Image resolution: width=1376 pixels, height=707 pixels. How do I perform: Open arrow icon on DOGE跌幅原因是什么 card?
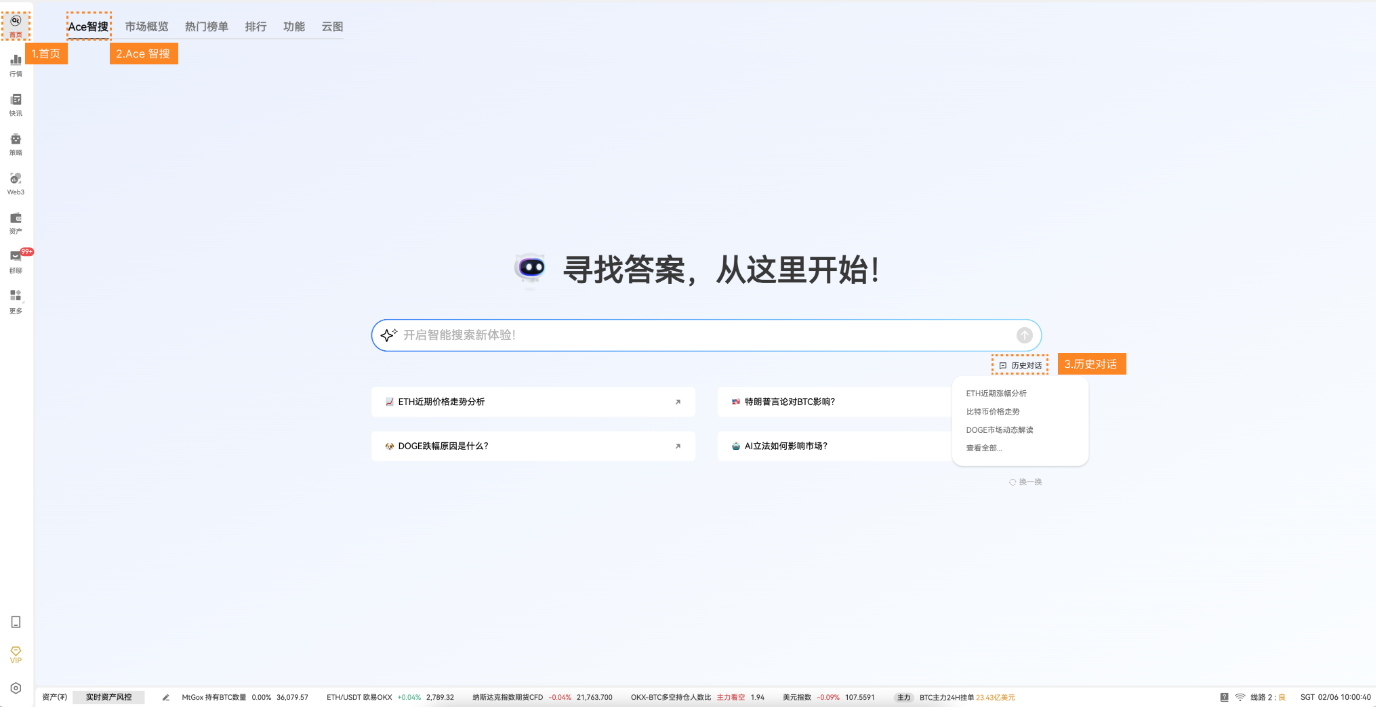677,446
